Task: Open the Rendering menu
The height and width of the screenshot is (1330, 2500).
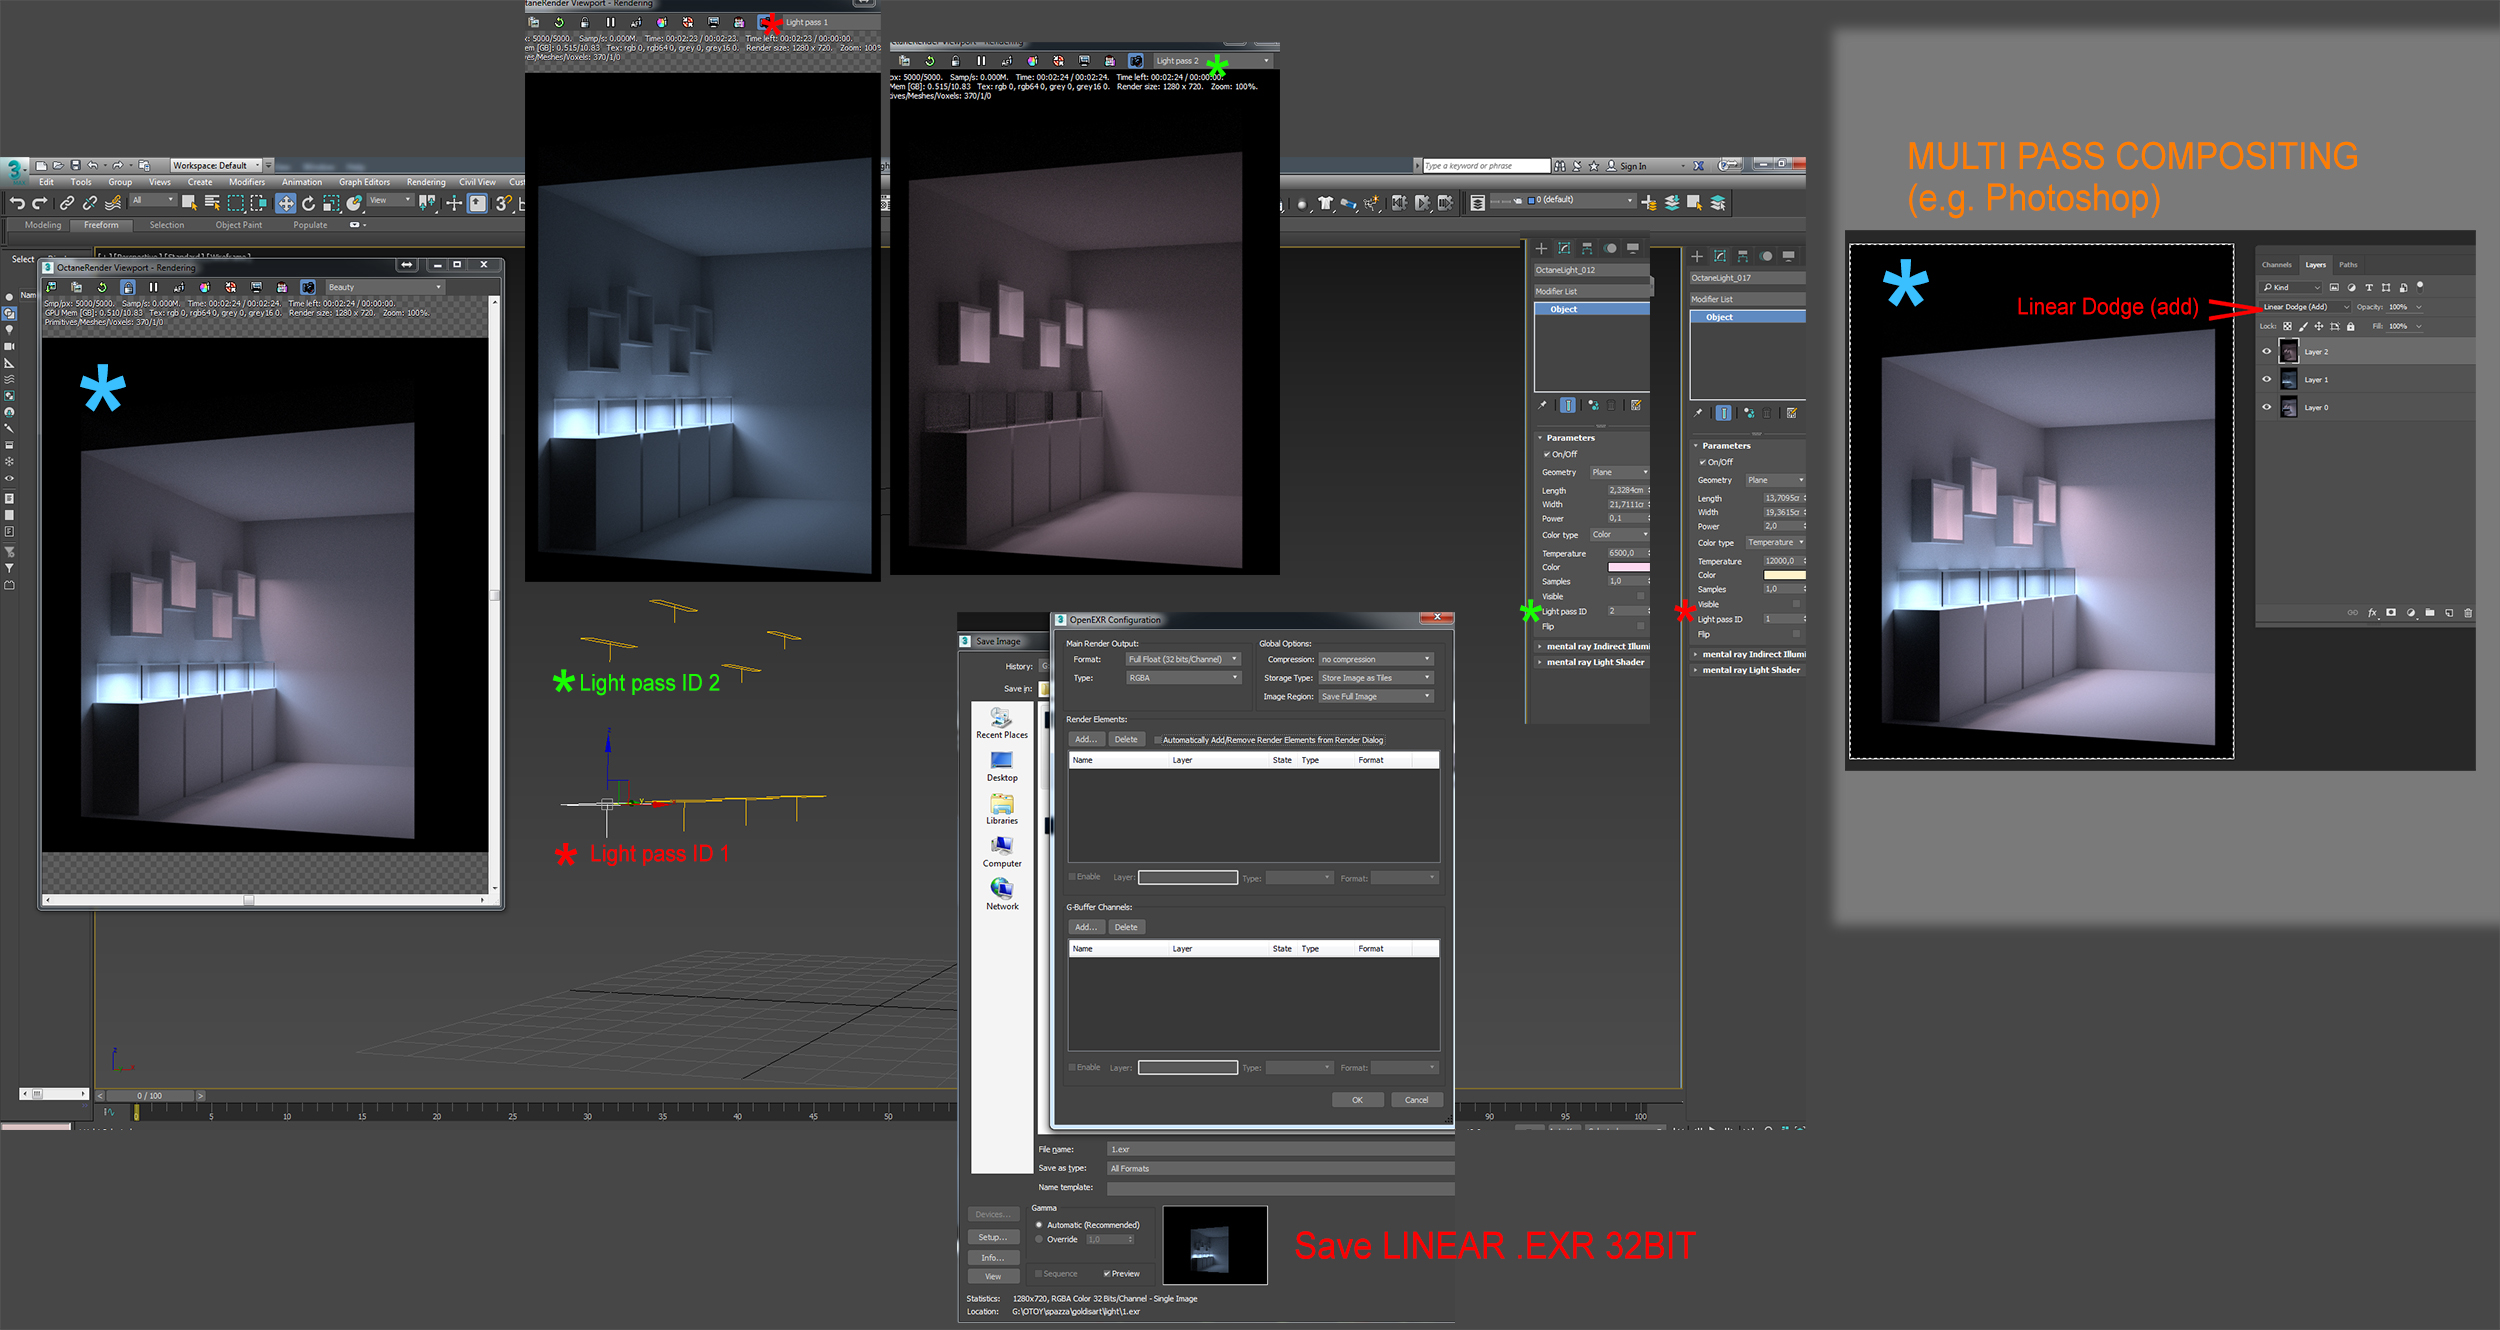Action: [425, 182]
